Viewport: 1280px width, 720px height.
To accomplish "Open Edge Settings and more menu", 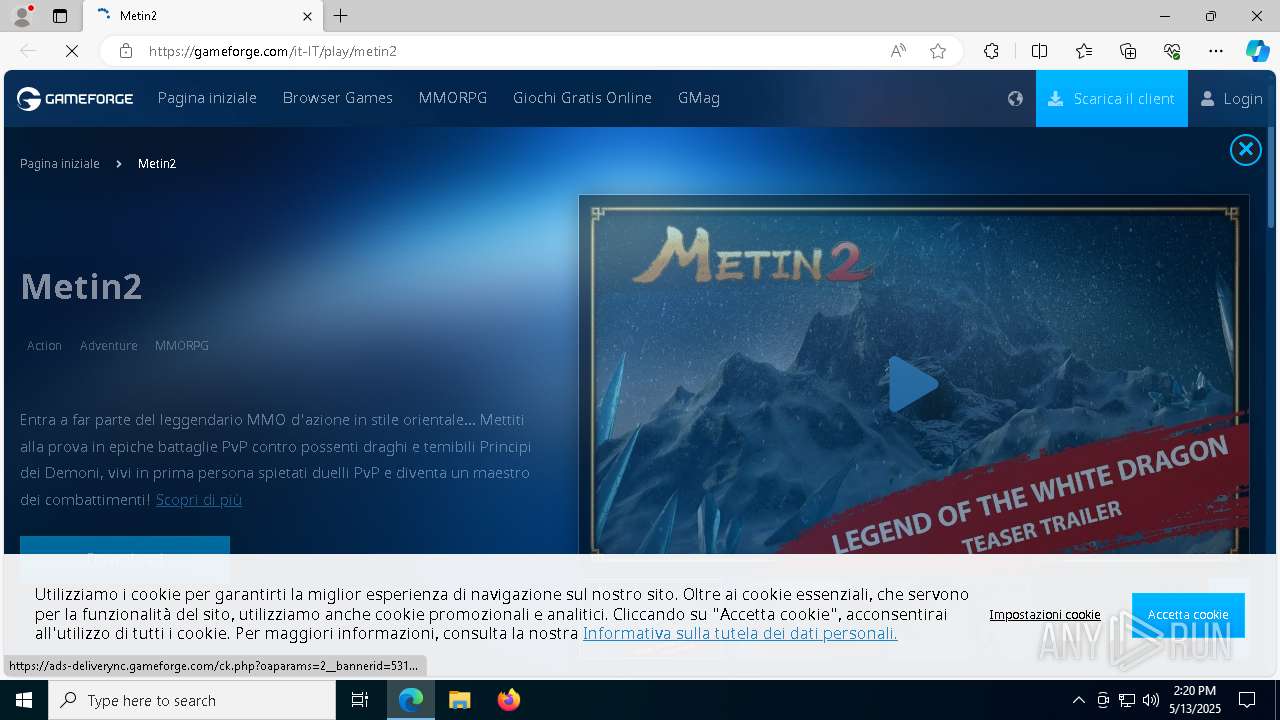I will pyautogui.click(x=1216, y=51).
